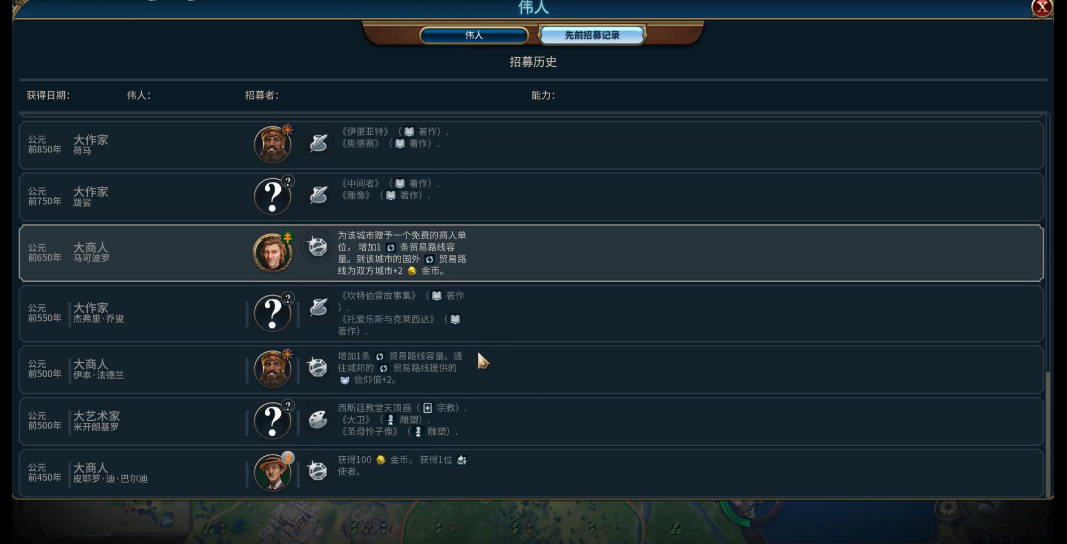Select the 大商人 马可波罗 history row
The image size is (1067, 544).
(x=531, y=253)
